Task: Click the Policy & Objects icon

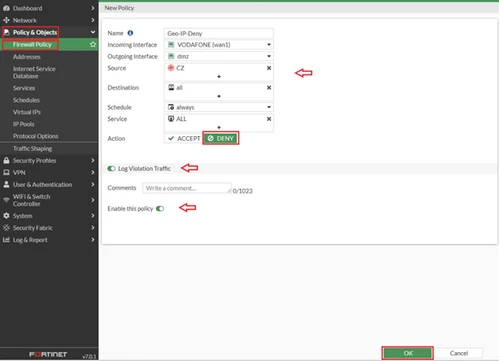Action: pyautogui.click(x=6, y=32)
